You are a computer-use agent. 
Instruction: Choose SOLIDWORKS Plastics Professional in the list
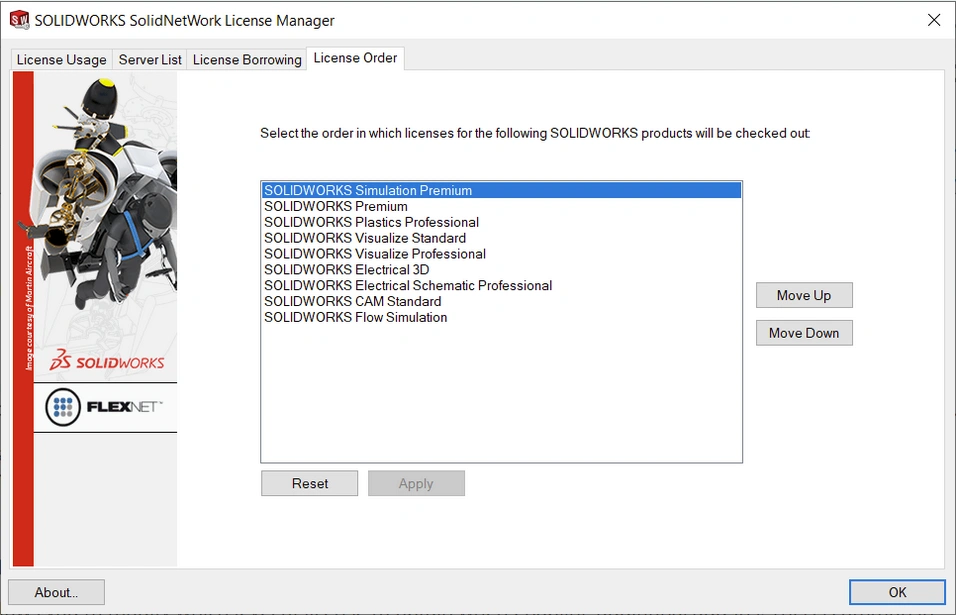[501, 222]
